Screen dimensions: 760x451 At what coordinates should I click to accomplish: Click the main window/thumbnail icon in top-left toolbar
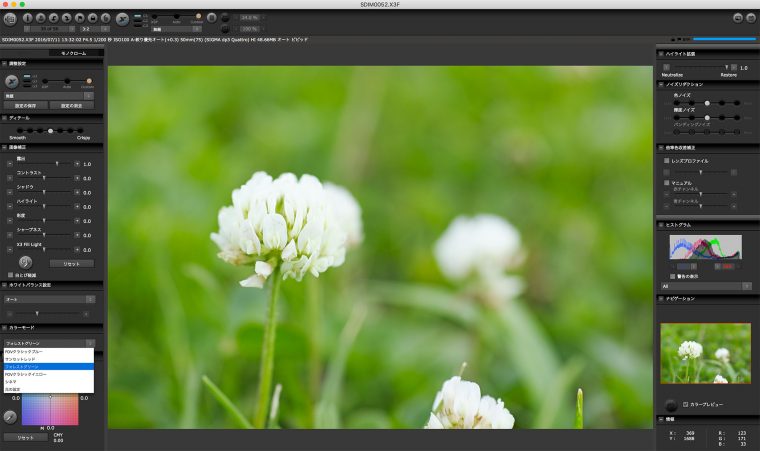click(x=10, y=19)
